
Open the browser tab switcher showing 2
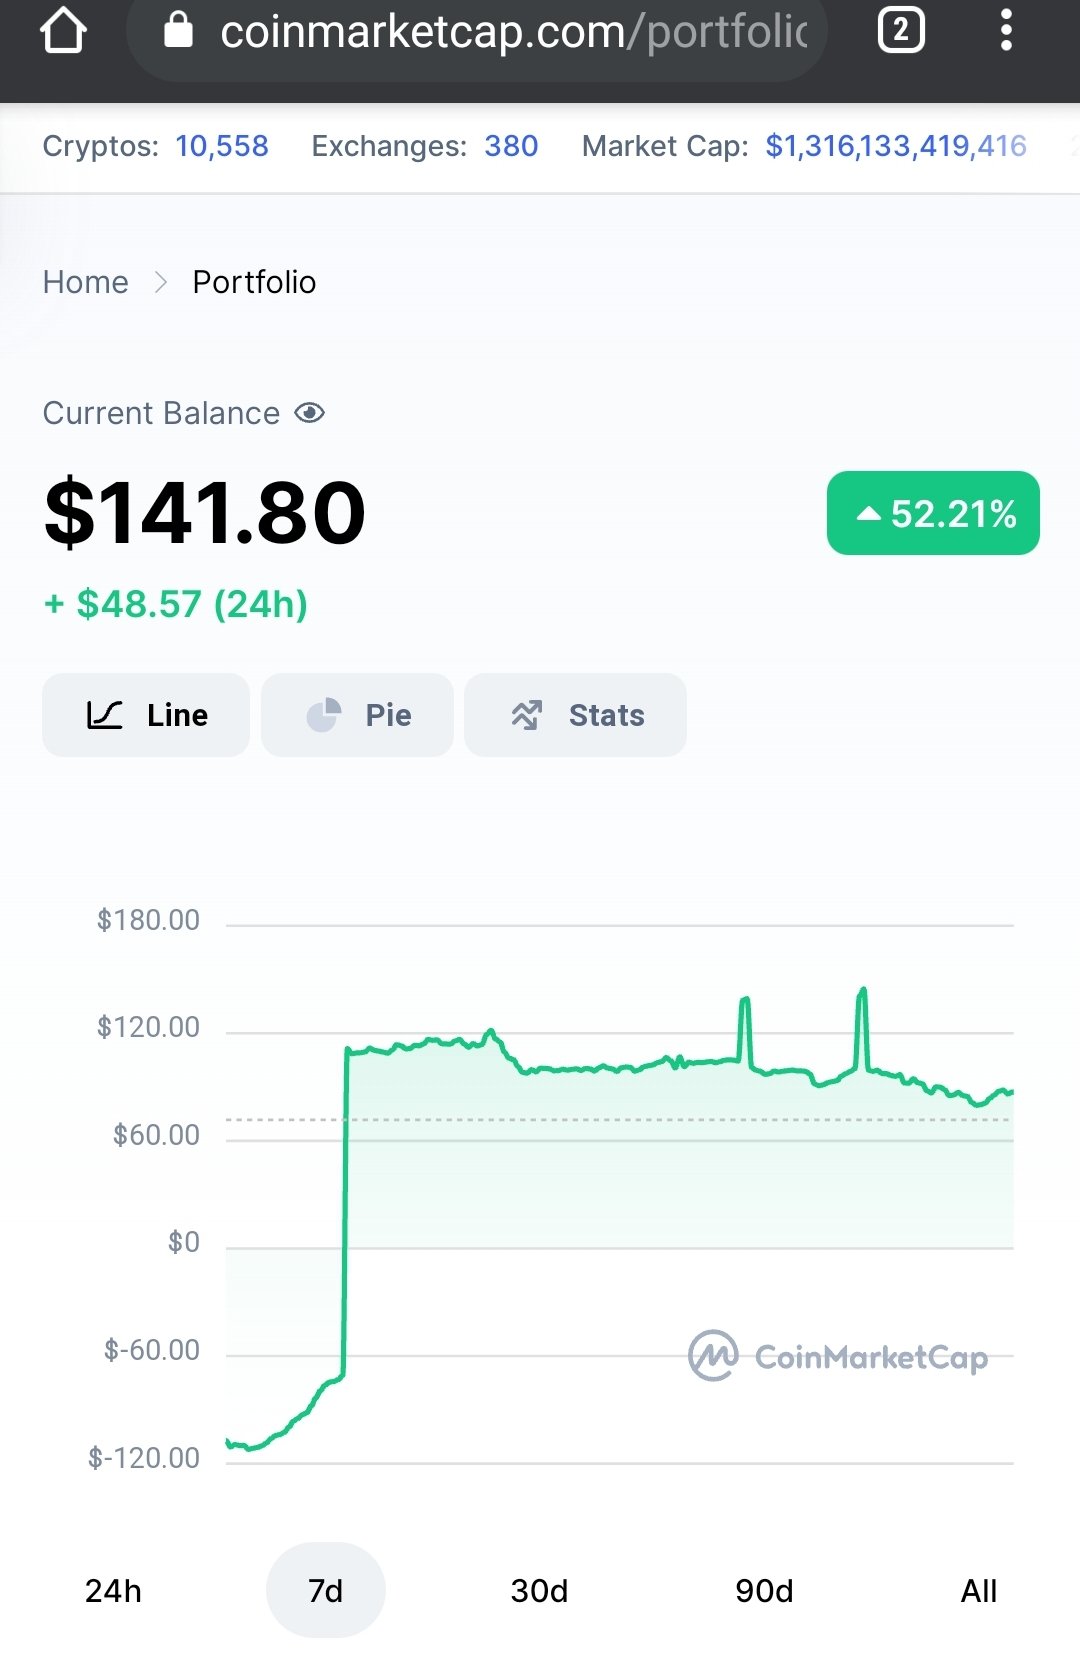pyautogui.click(x=900, y=31)
